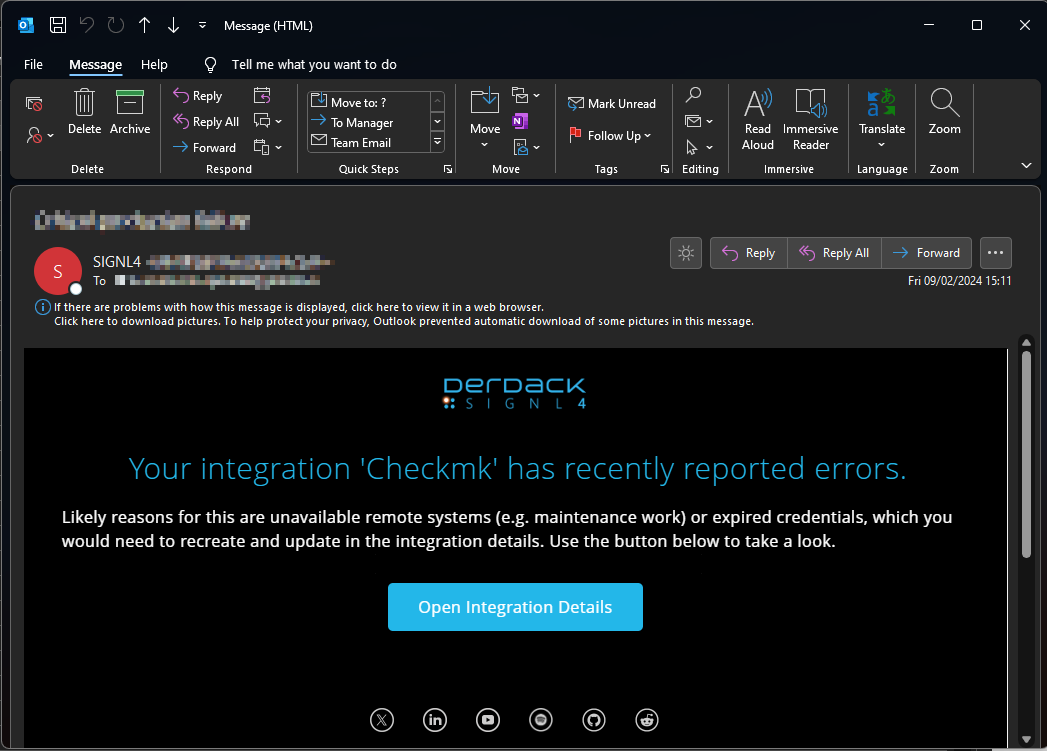The image size is (1047, 751).
Task: Send the message to OneNote
Action: pyautogui.click(x=520, y=121)
